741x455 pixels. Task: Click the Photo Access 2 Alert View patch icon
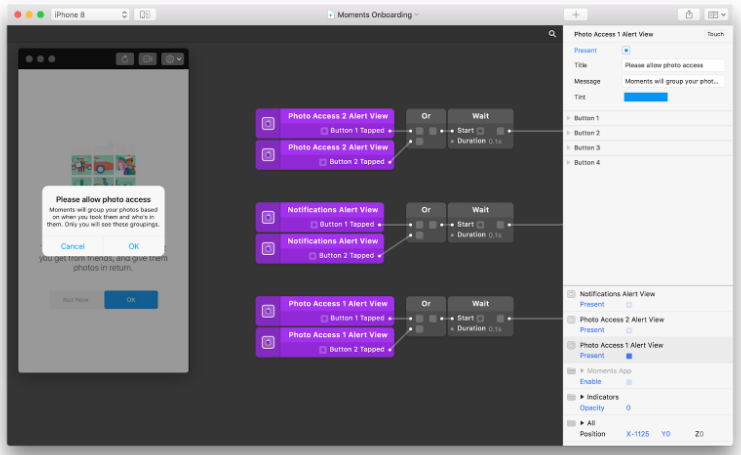268,124
